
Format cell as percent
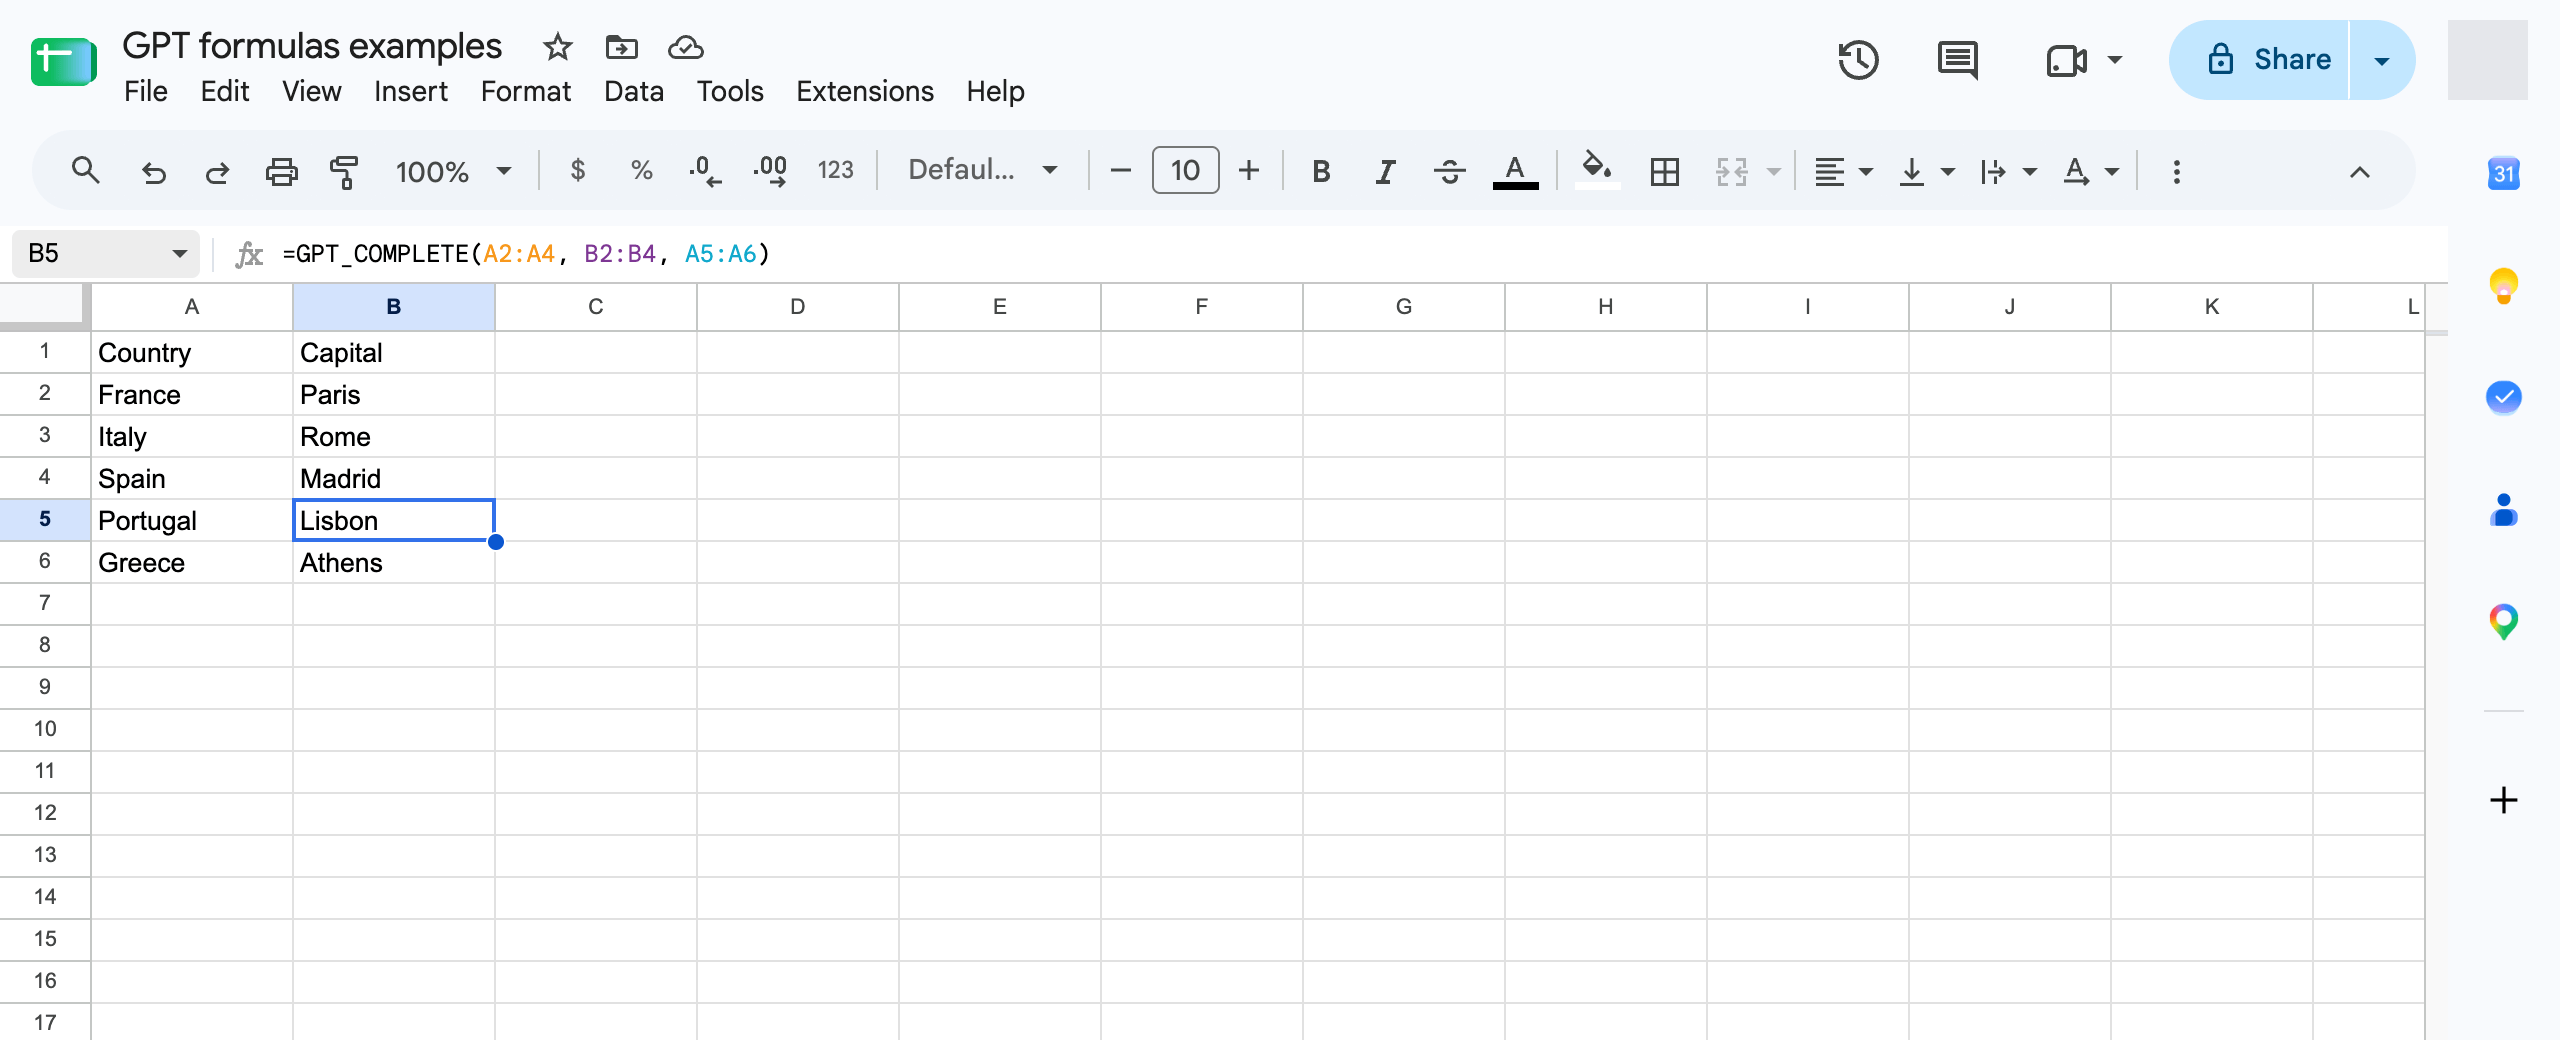coord(641,171)
